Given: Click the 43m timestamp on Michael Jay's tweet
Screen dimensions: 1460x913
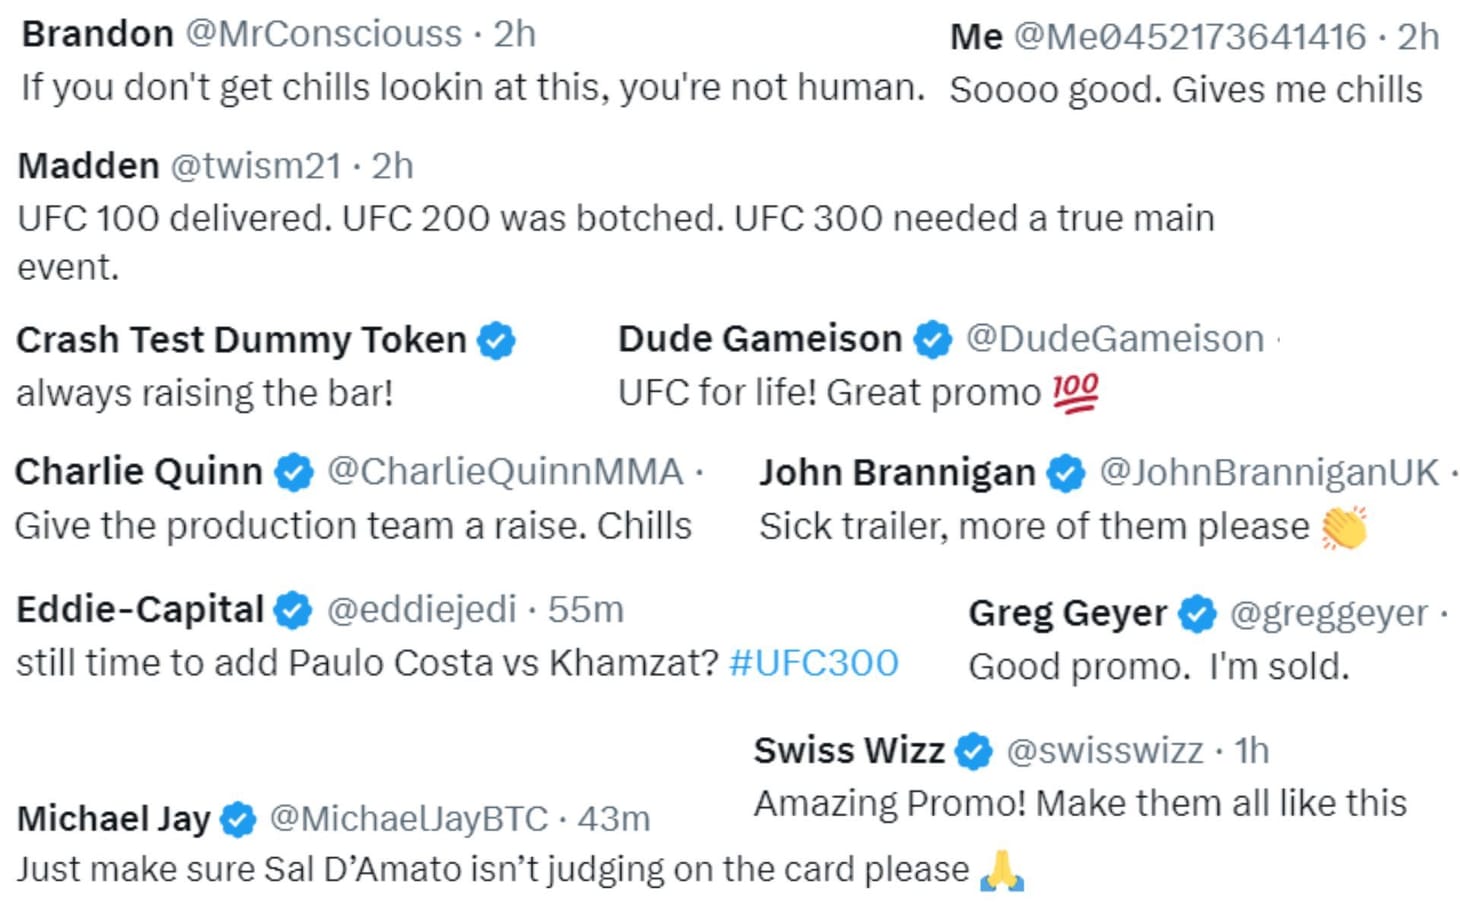Looking at the screenshot, I should pos(613,820).
